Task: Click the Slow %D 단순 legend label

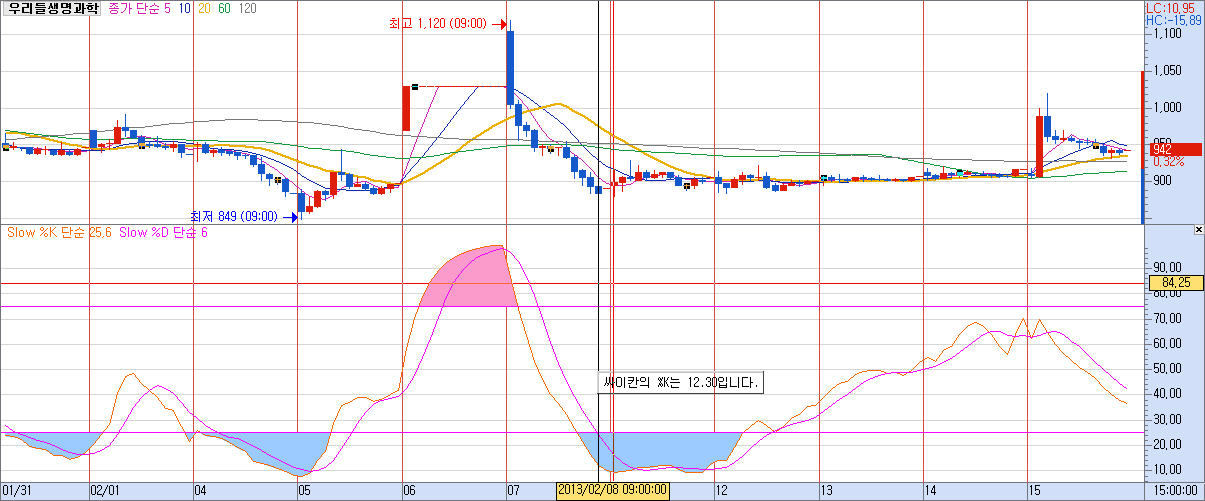Action: click(161, 233)
